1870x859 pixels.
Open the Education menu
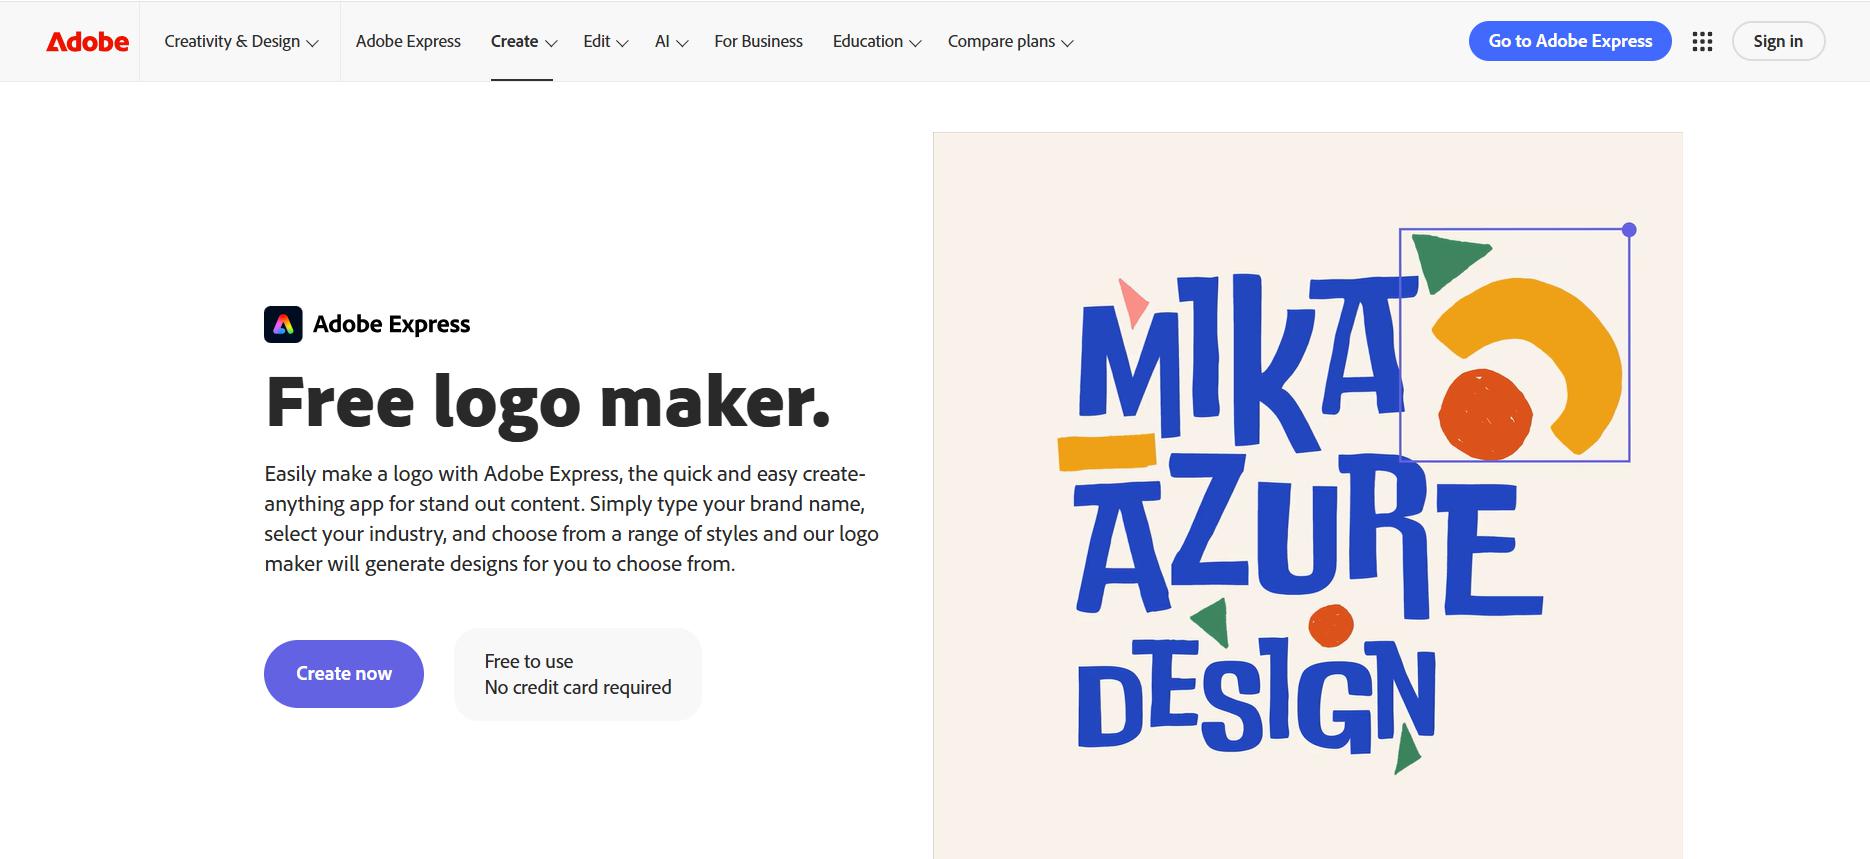tap(875, 41)
